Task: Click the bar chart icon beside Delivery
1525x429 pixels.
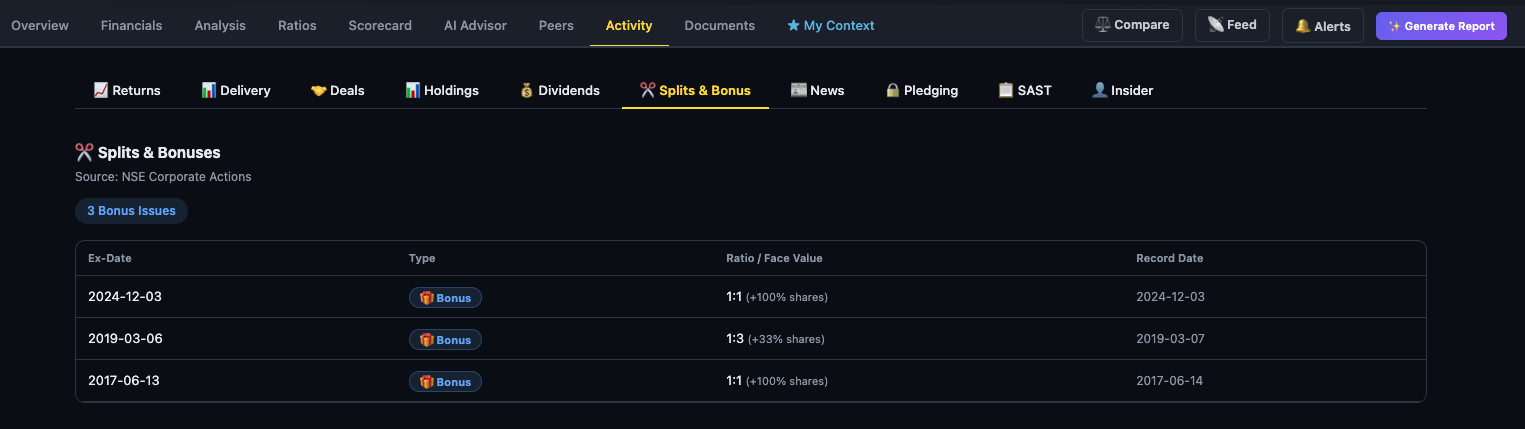Action: coord(209,90)
